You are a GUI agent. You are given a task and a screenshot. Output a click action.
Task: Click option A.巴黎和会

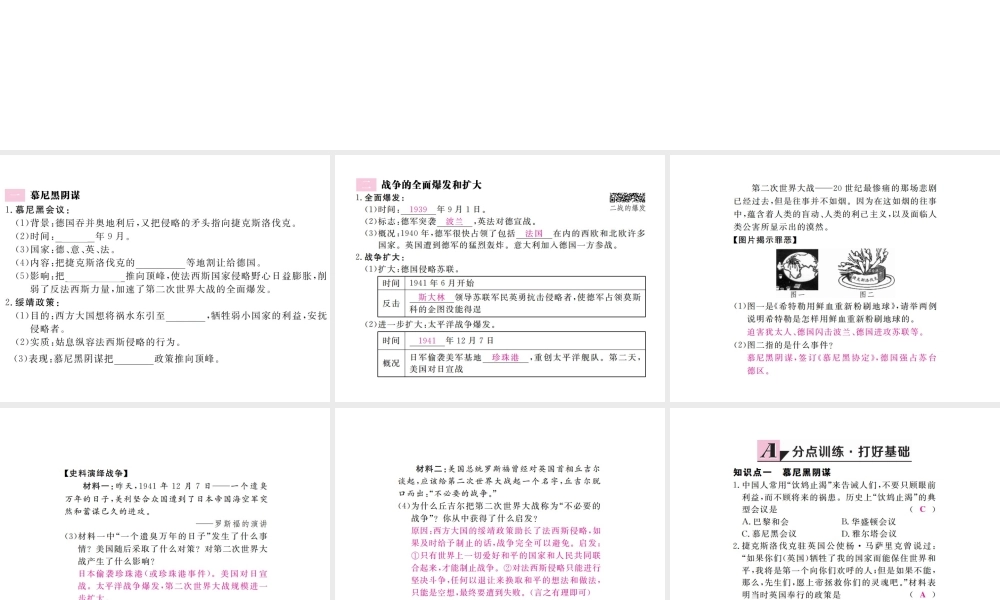click(765, 522)
